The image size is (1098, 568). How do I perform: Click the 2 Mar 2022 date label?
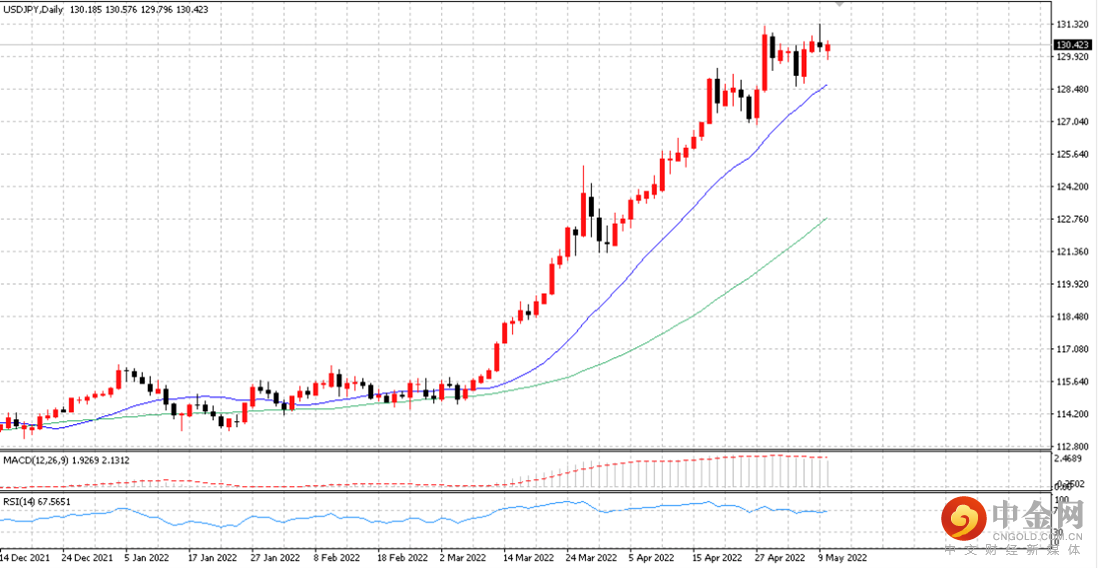(x=464, y=558)
